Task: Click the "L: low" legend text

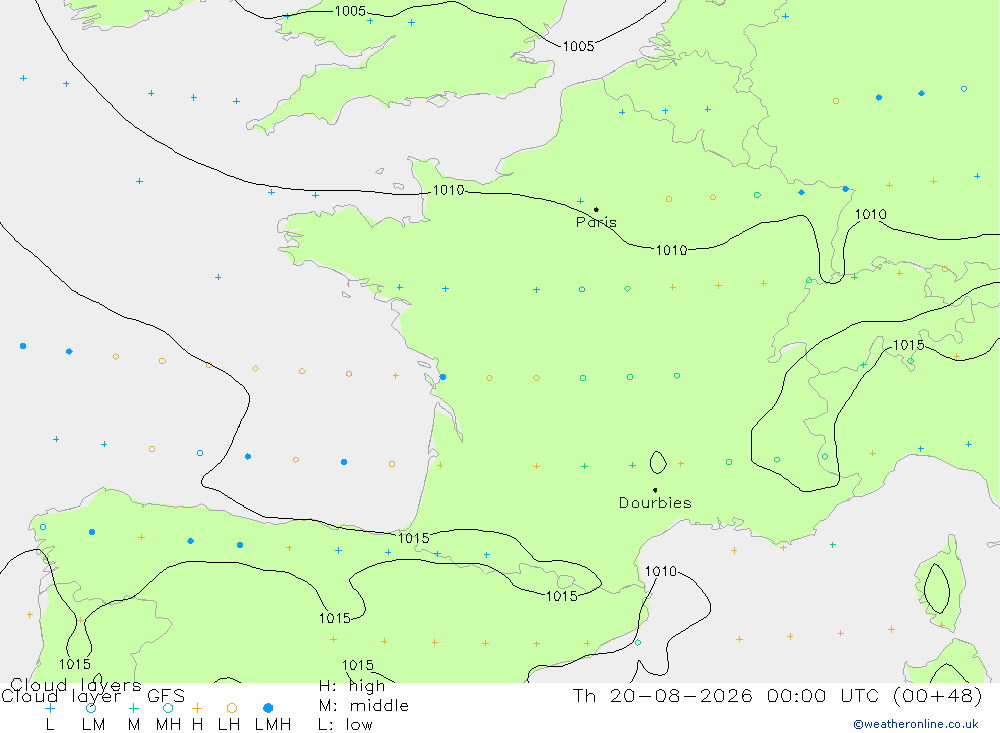Action: [345, 725]
